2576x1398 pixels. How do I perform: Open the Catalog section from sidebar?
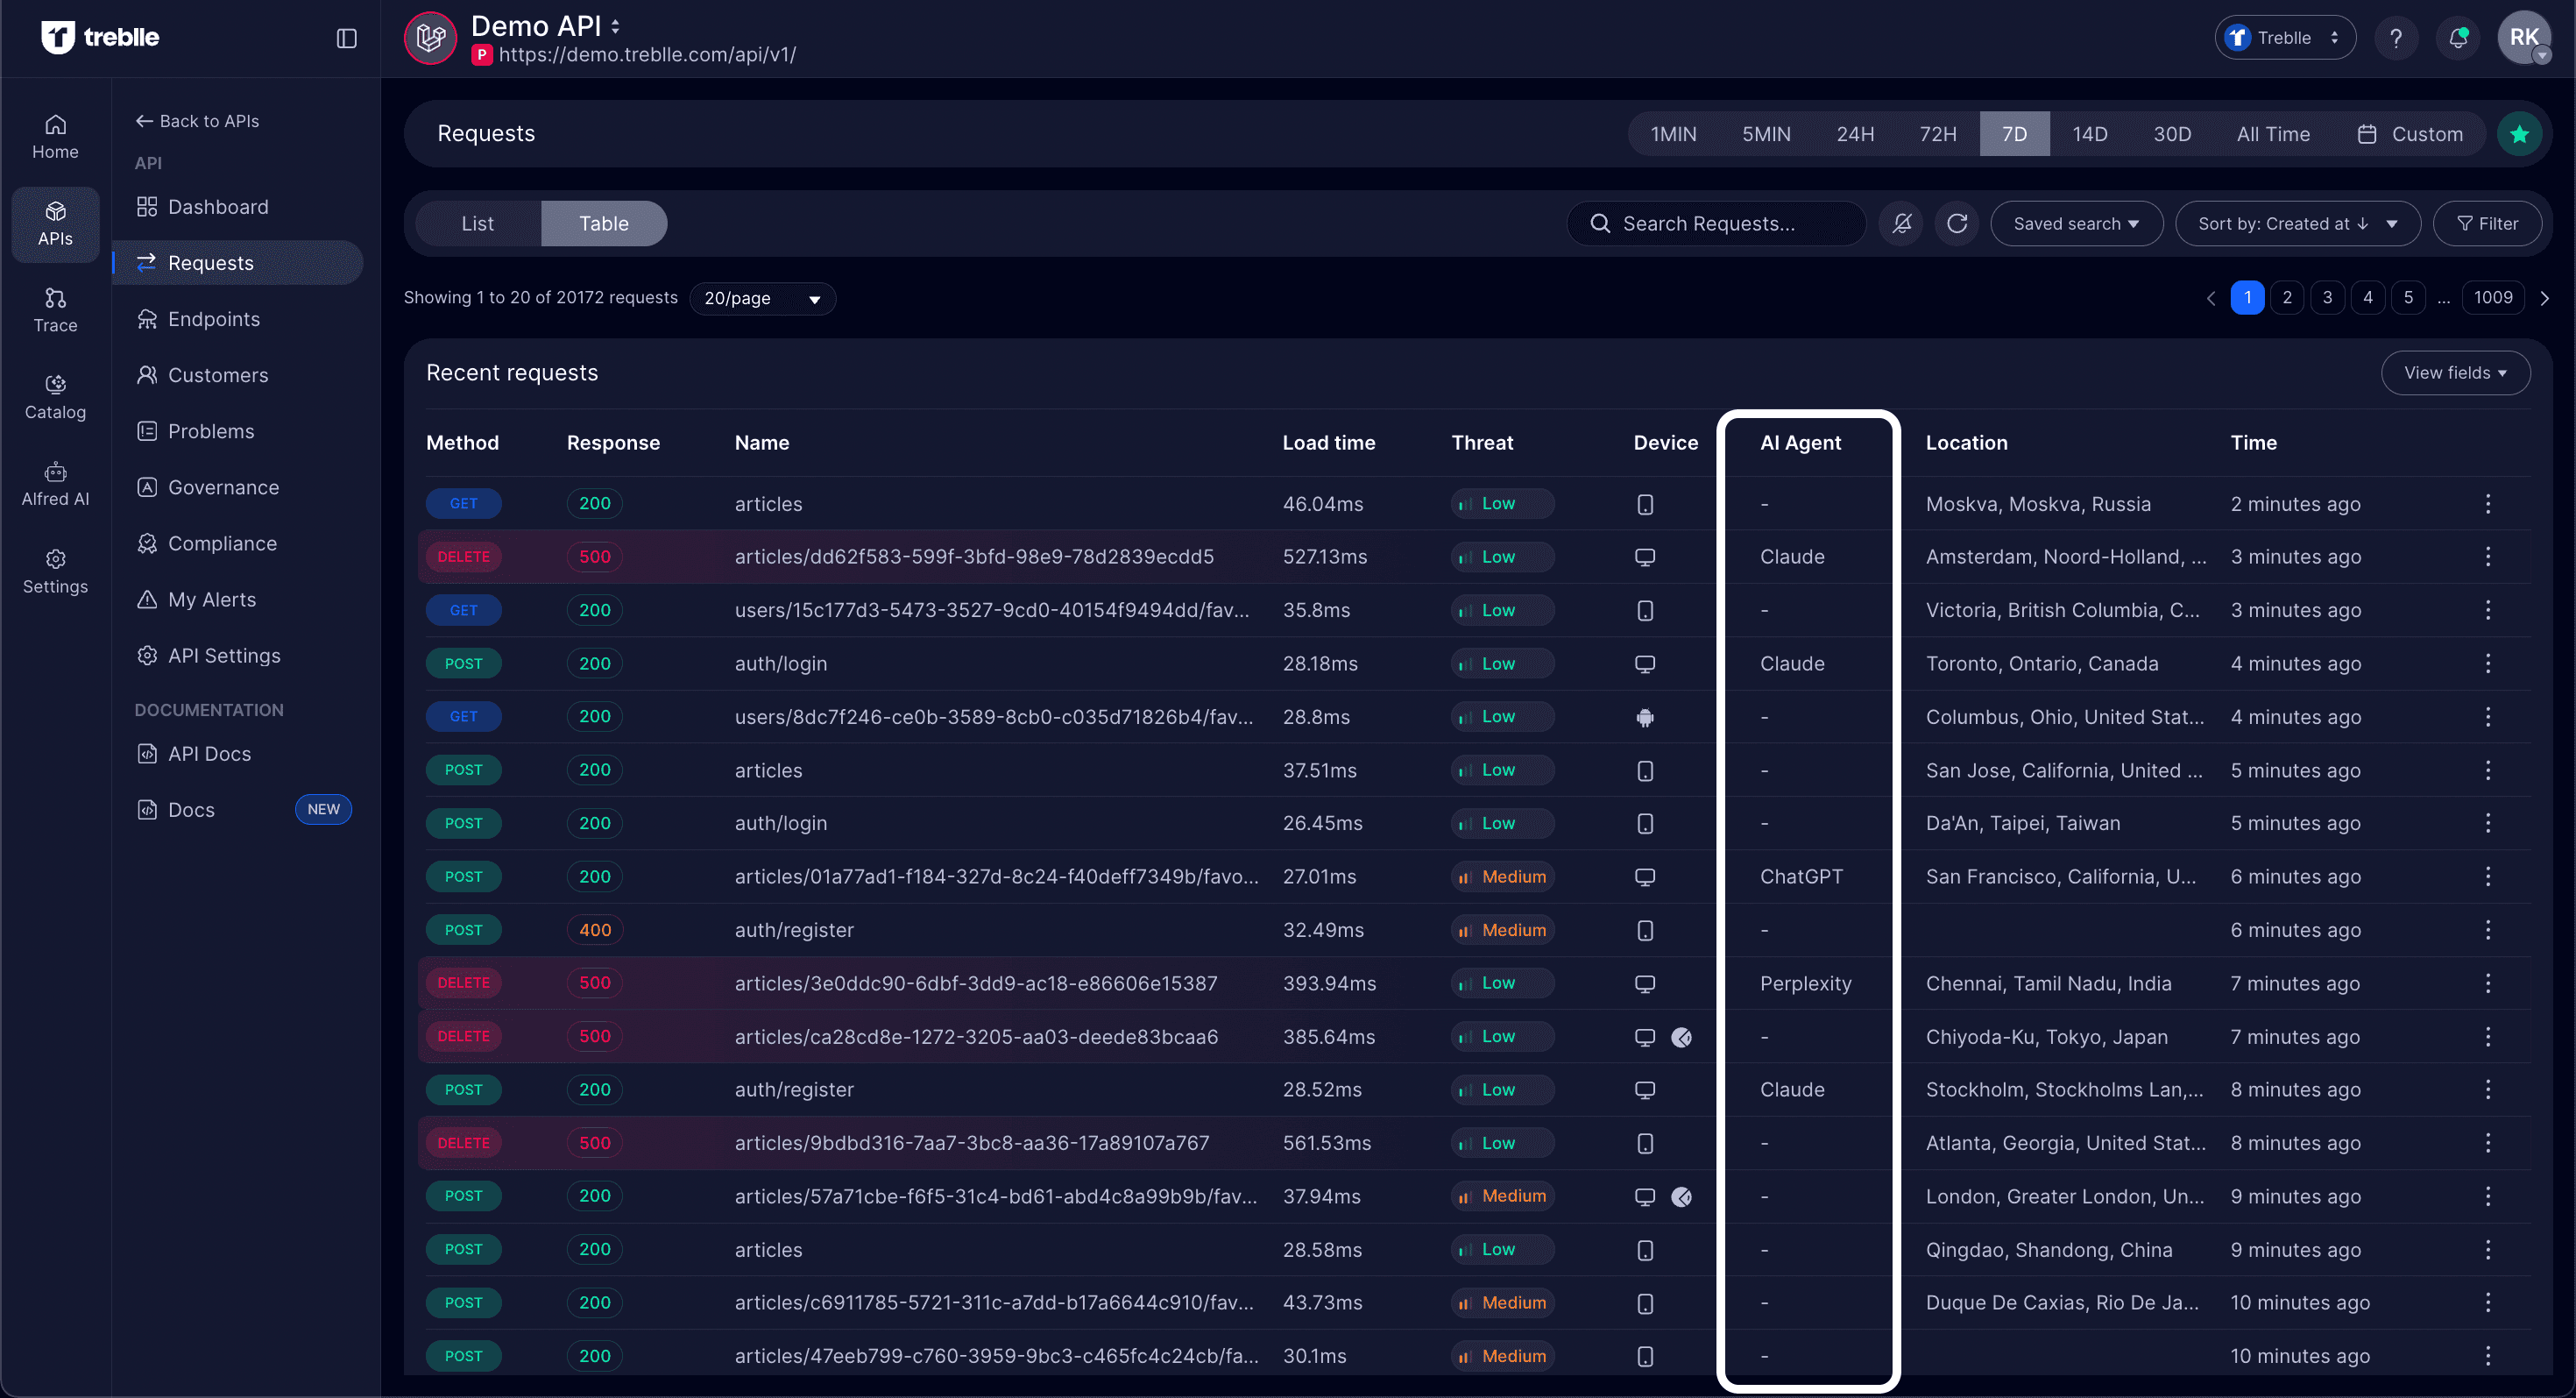click(x=55, y=396)
